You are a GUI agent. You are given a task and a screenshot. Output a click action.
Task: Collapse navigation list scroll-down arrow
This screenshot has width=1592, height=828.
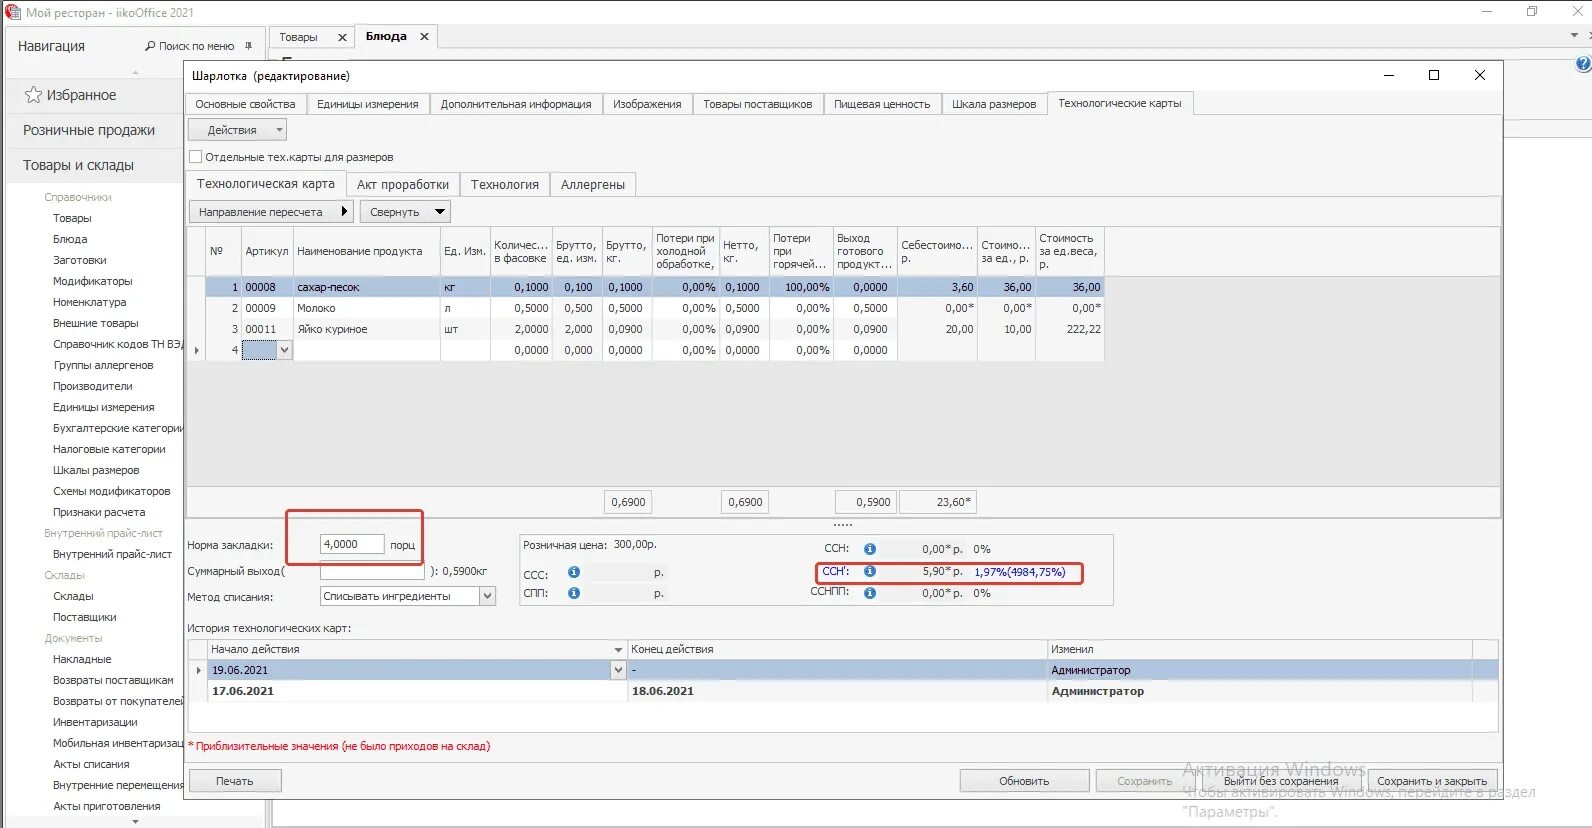pos(136,822)
